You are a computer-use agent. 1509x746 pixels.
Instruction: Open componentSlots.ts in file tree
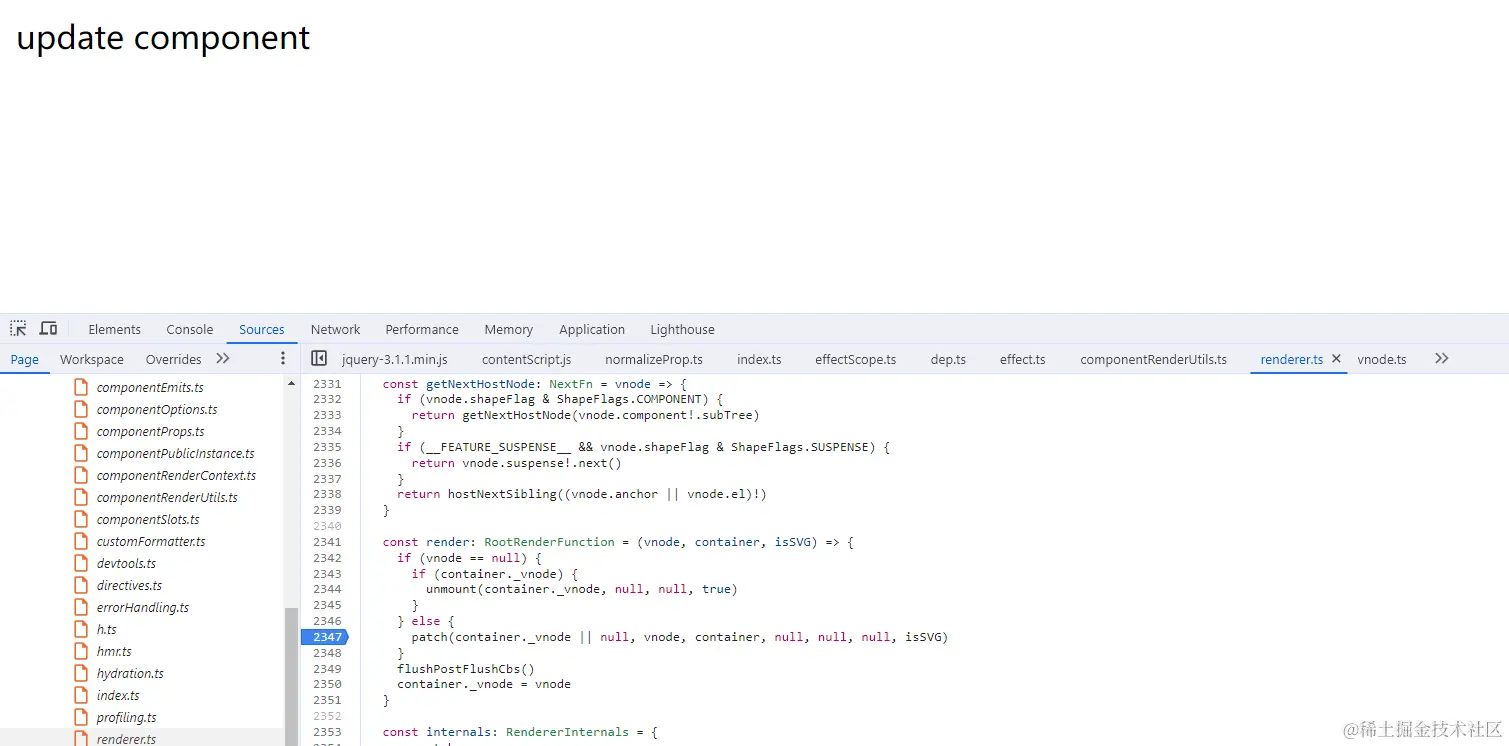click(148, 519)
